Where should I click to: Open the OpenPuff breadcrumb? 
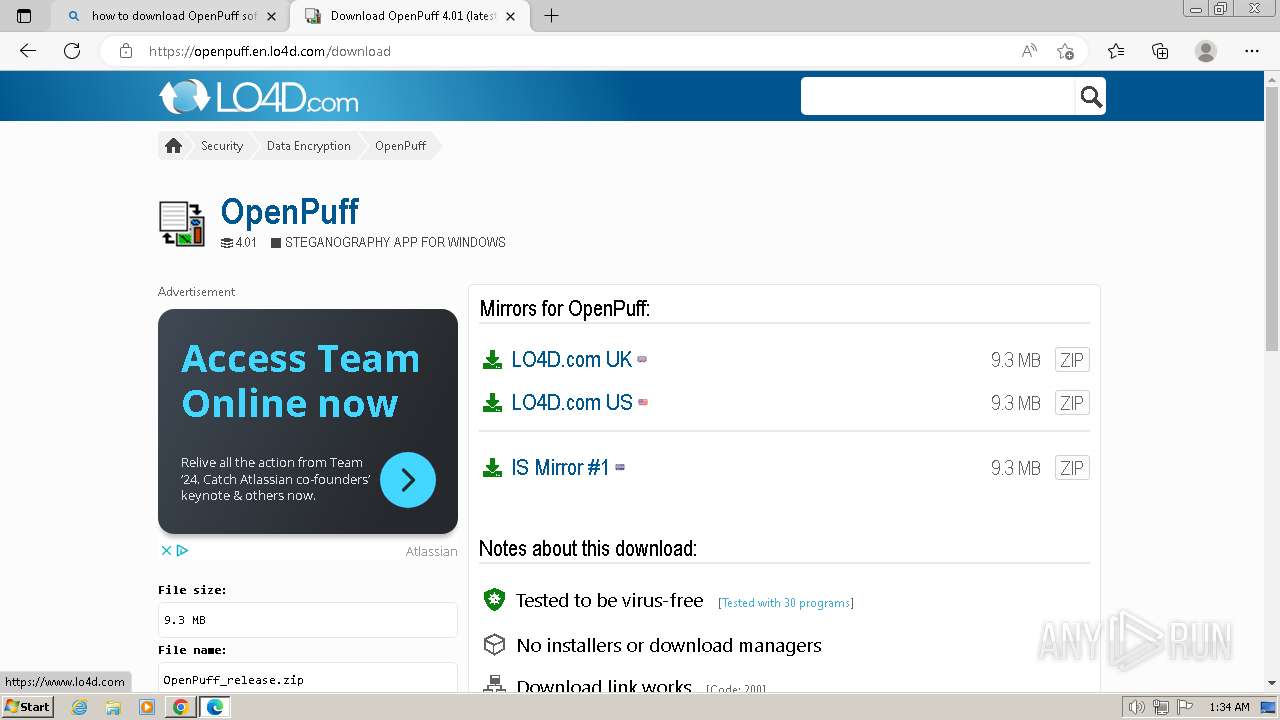400,146
